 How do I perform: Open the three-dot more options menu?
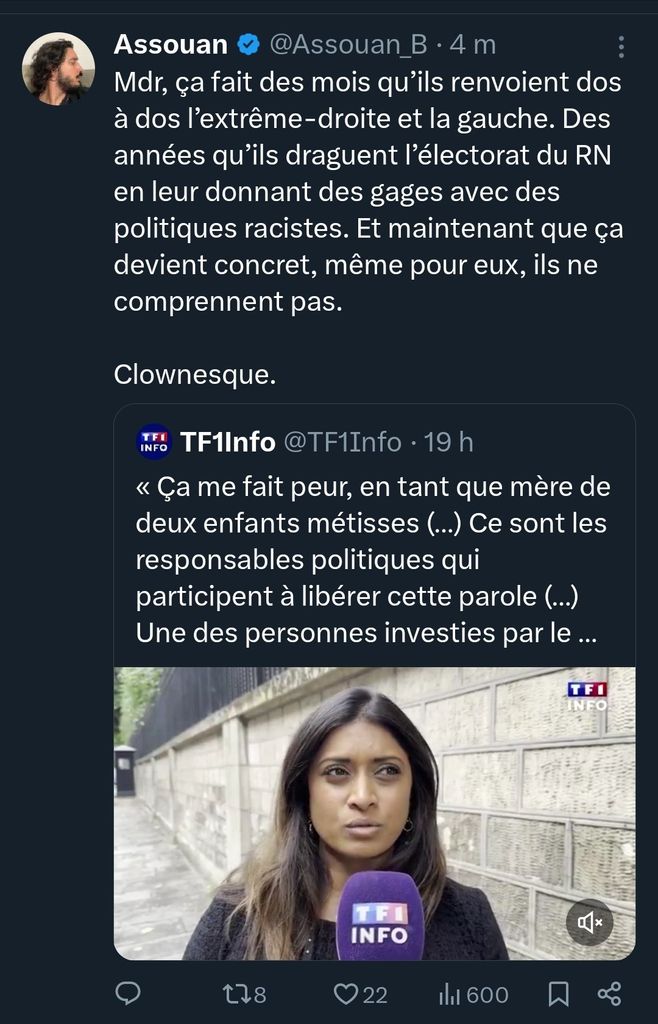point(621,47)
